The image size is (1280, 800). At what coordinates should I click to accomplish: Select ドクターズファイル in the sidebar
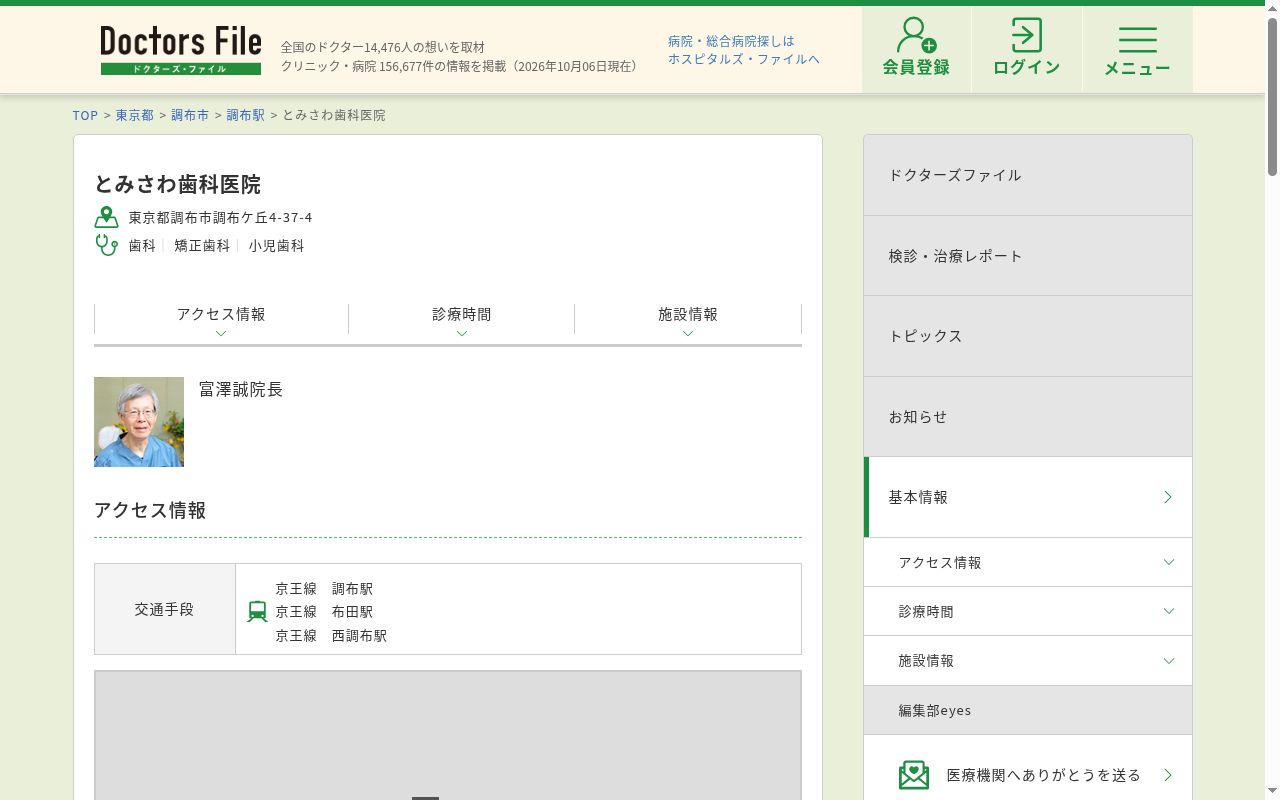[x=1028, y=175]
